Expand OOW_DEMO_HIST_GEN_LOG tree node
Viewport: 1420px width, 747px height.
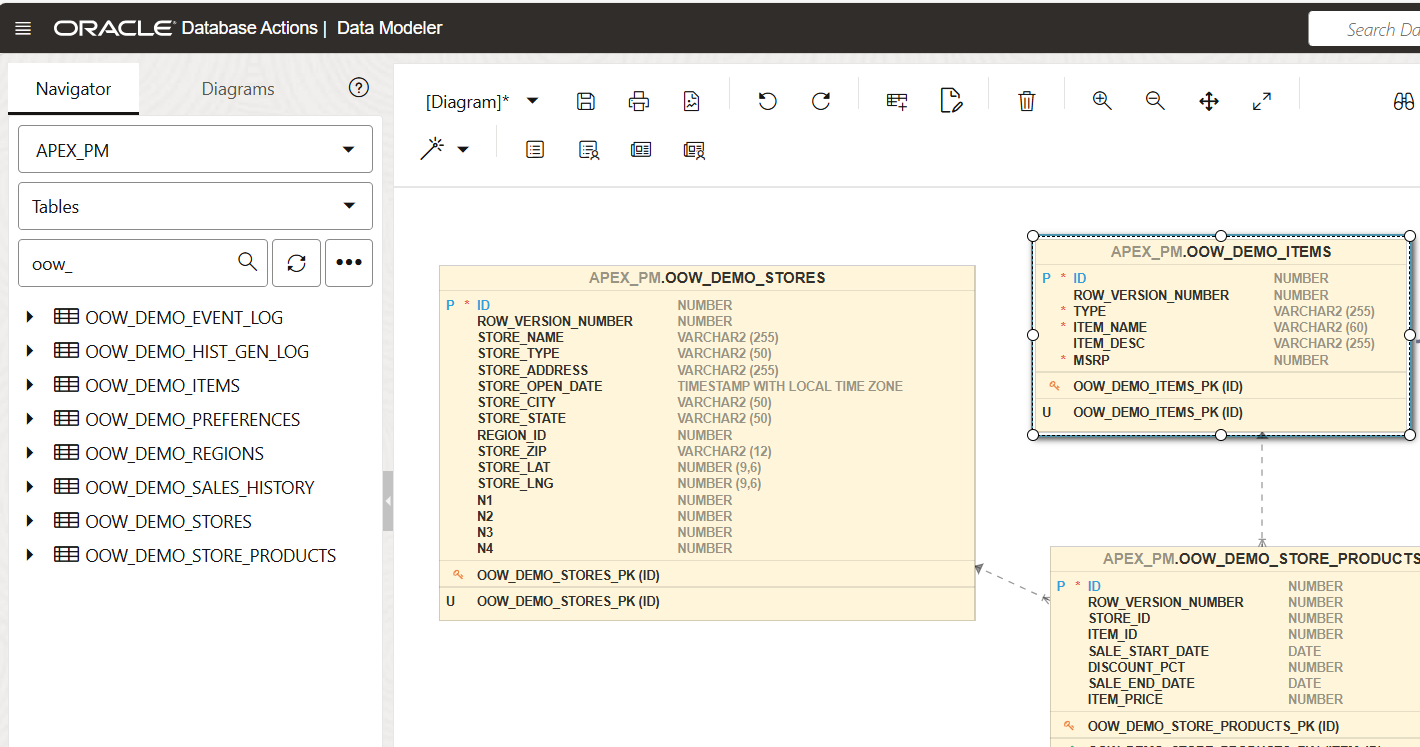coord(30,351)
